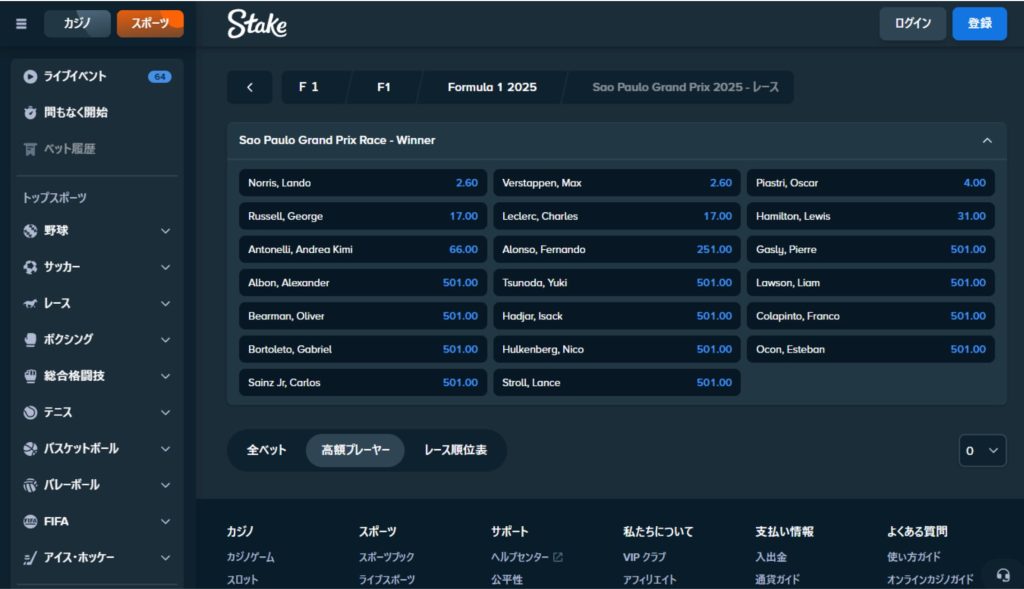Click the Stake logo

(257, 24)
